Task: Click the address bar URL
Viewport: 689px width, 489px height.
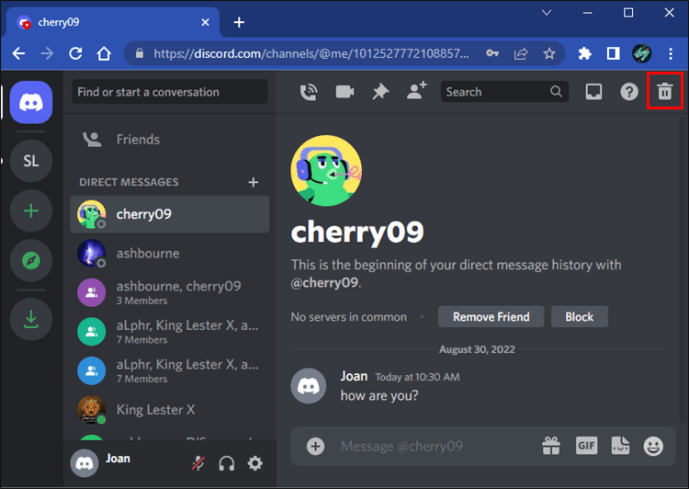Action: coord(311,54)
